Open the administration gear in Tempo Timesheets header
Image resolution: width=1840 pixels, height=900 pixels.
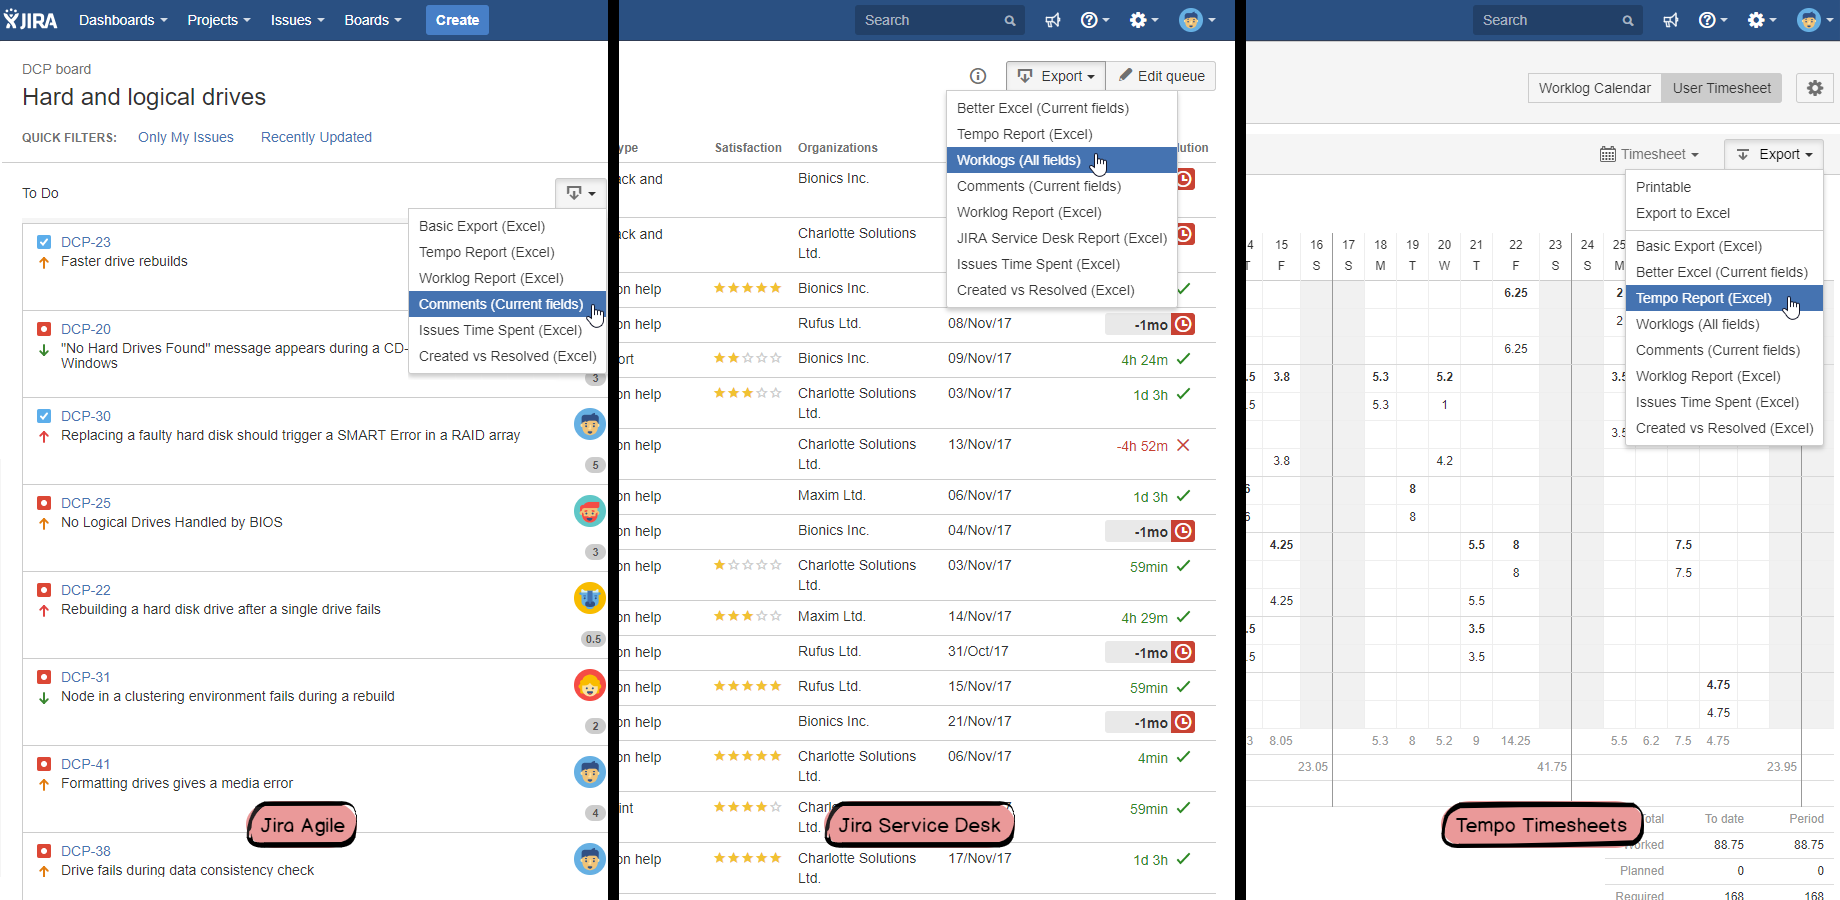pos(1762,20)
